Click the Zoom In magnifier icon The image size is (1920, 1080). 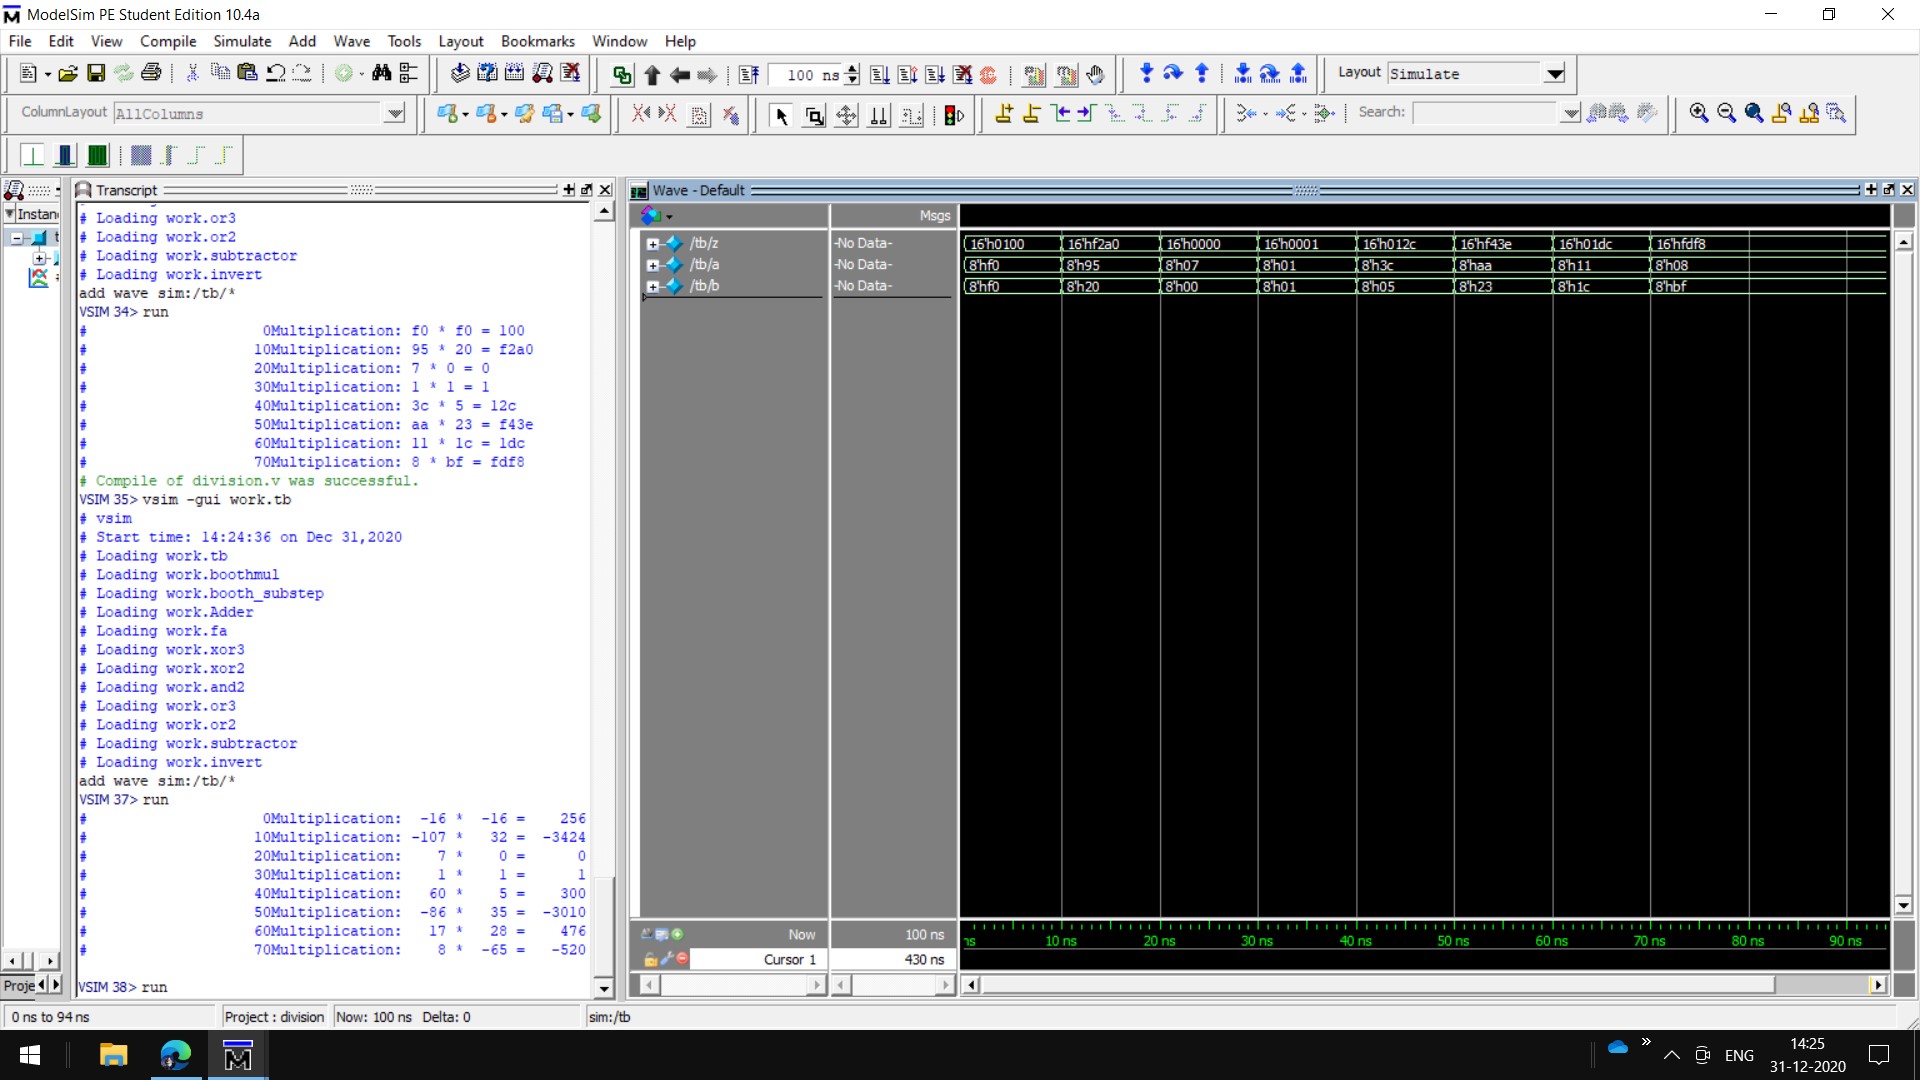point(1698,113)
